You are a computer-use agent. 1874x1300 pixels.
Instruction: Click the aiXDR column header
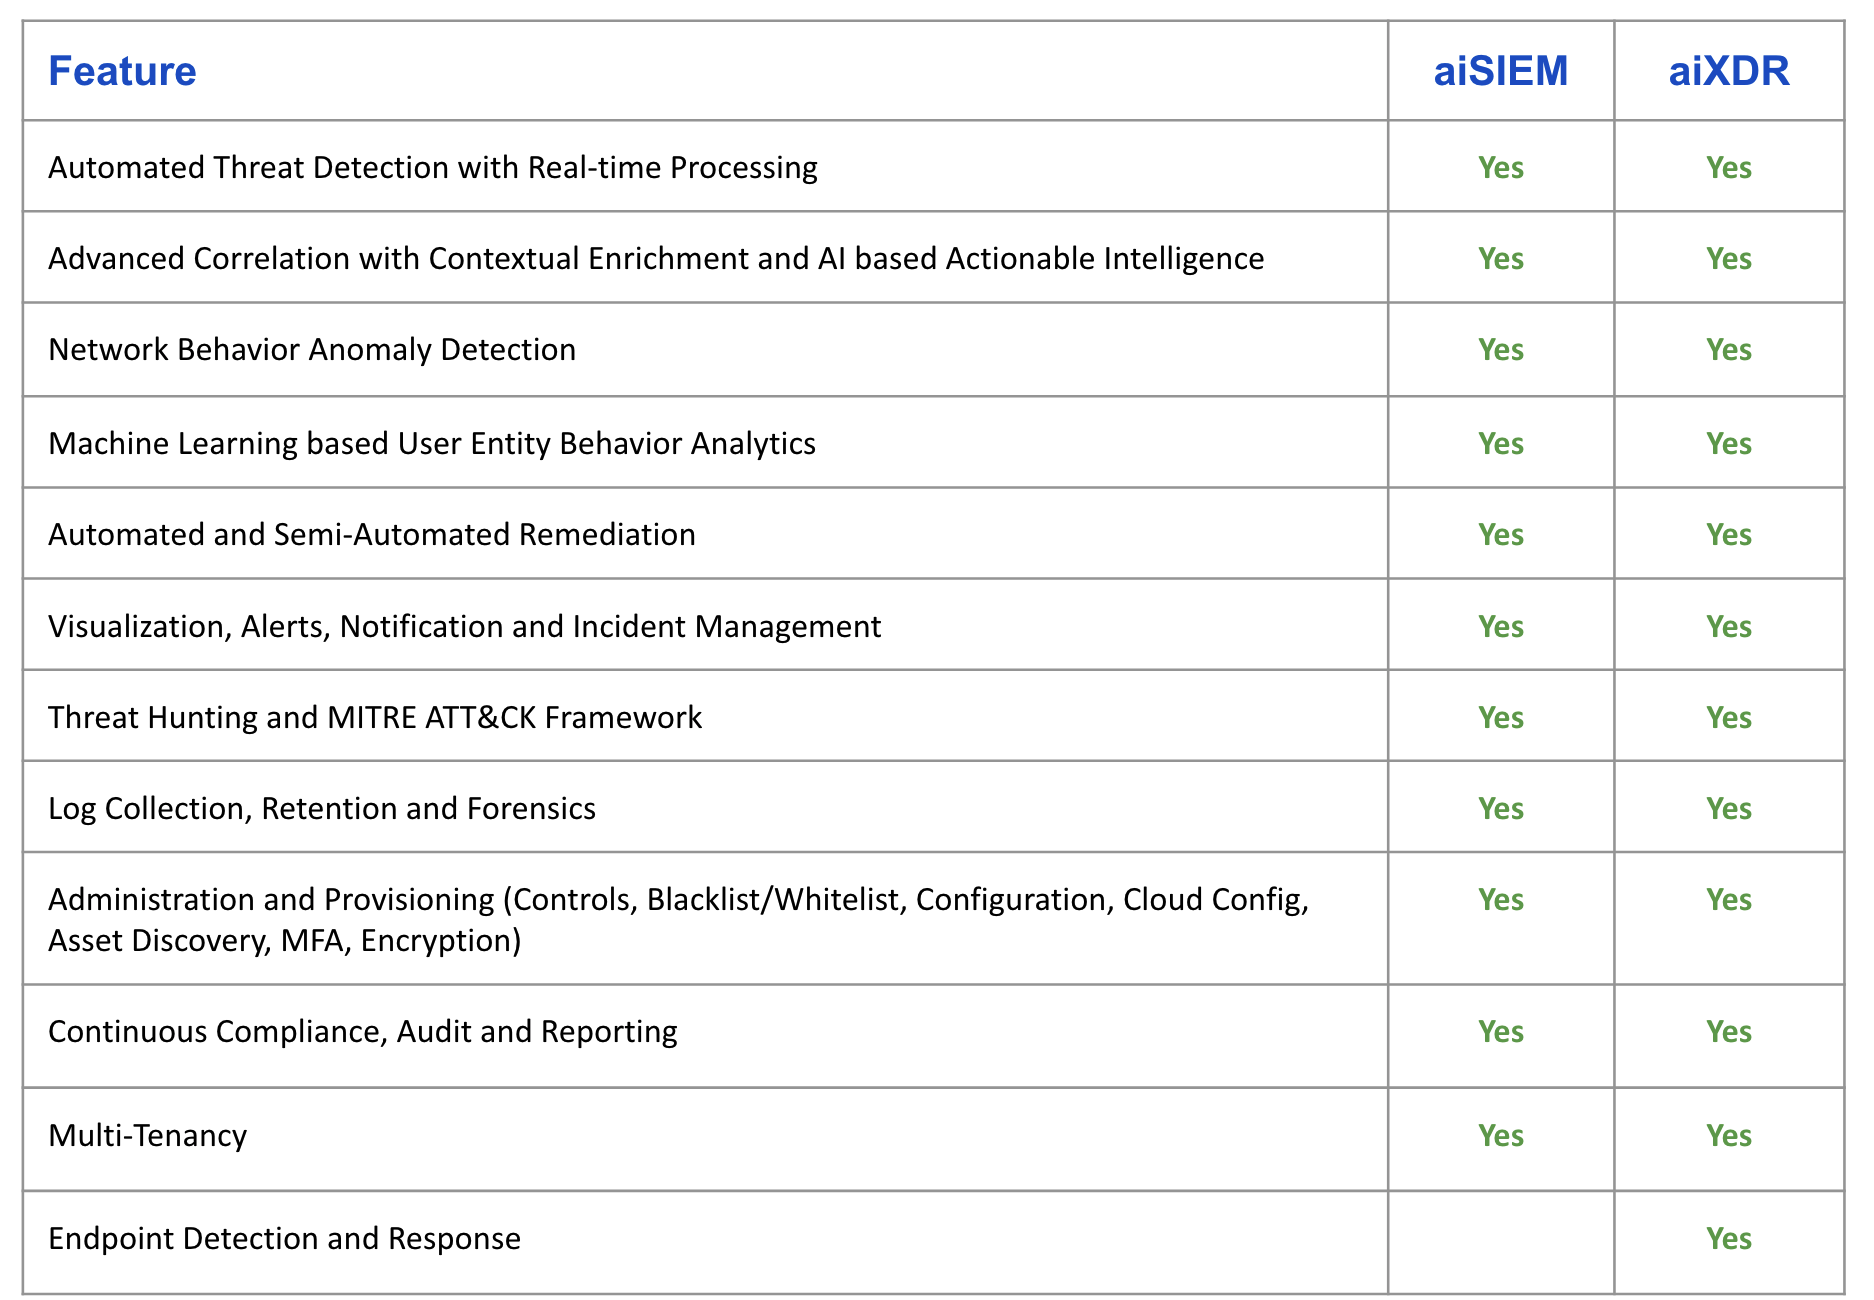pos(1728,71)
